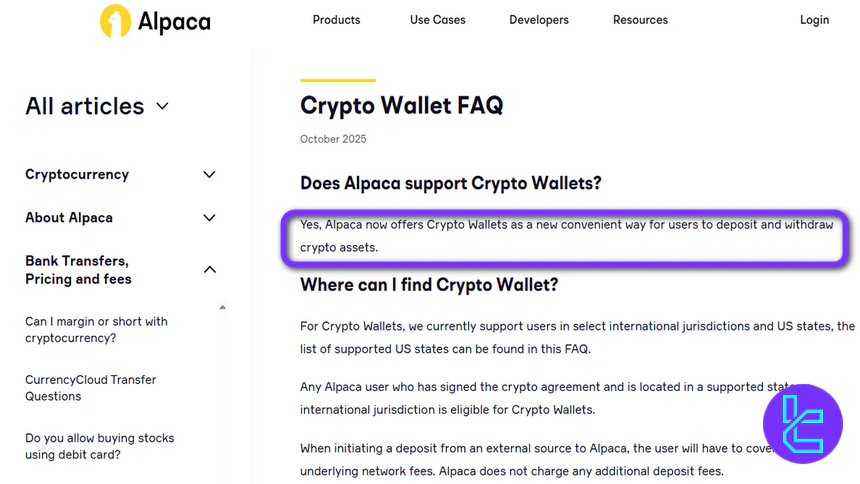Click the purple TC watermark icon
Image resolution: width=860 pixels, height=484 pixels.
click(x=802, y=423)
